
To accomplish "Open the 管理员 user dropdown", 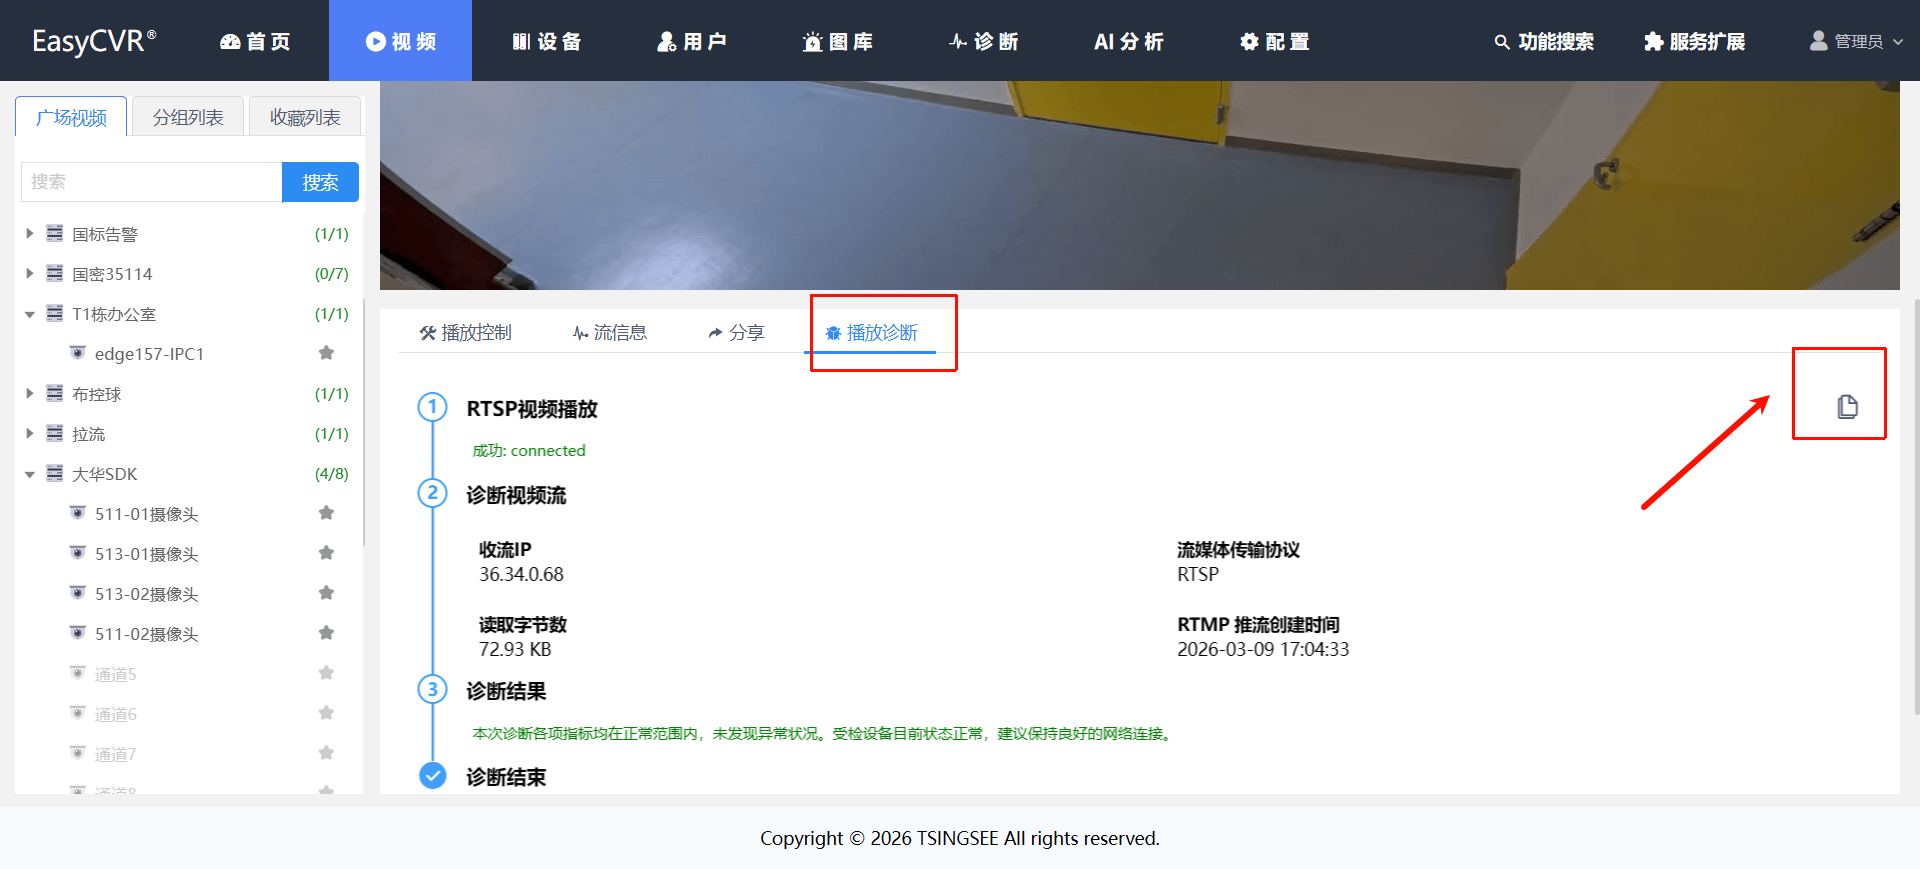I will point(1856,41).
